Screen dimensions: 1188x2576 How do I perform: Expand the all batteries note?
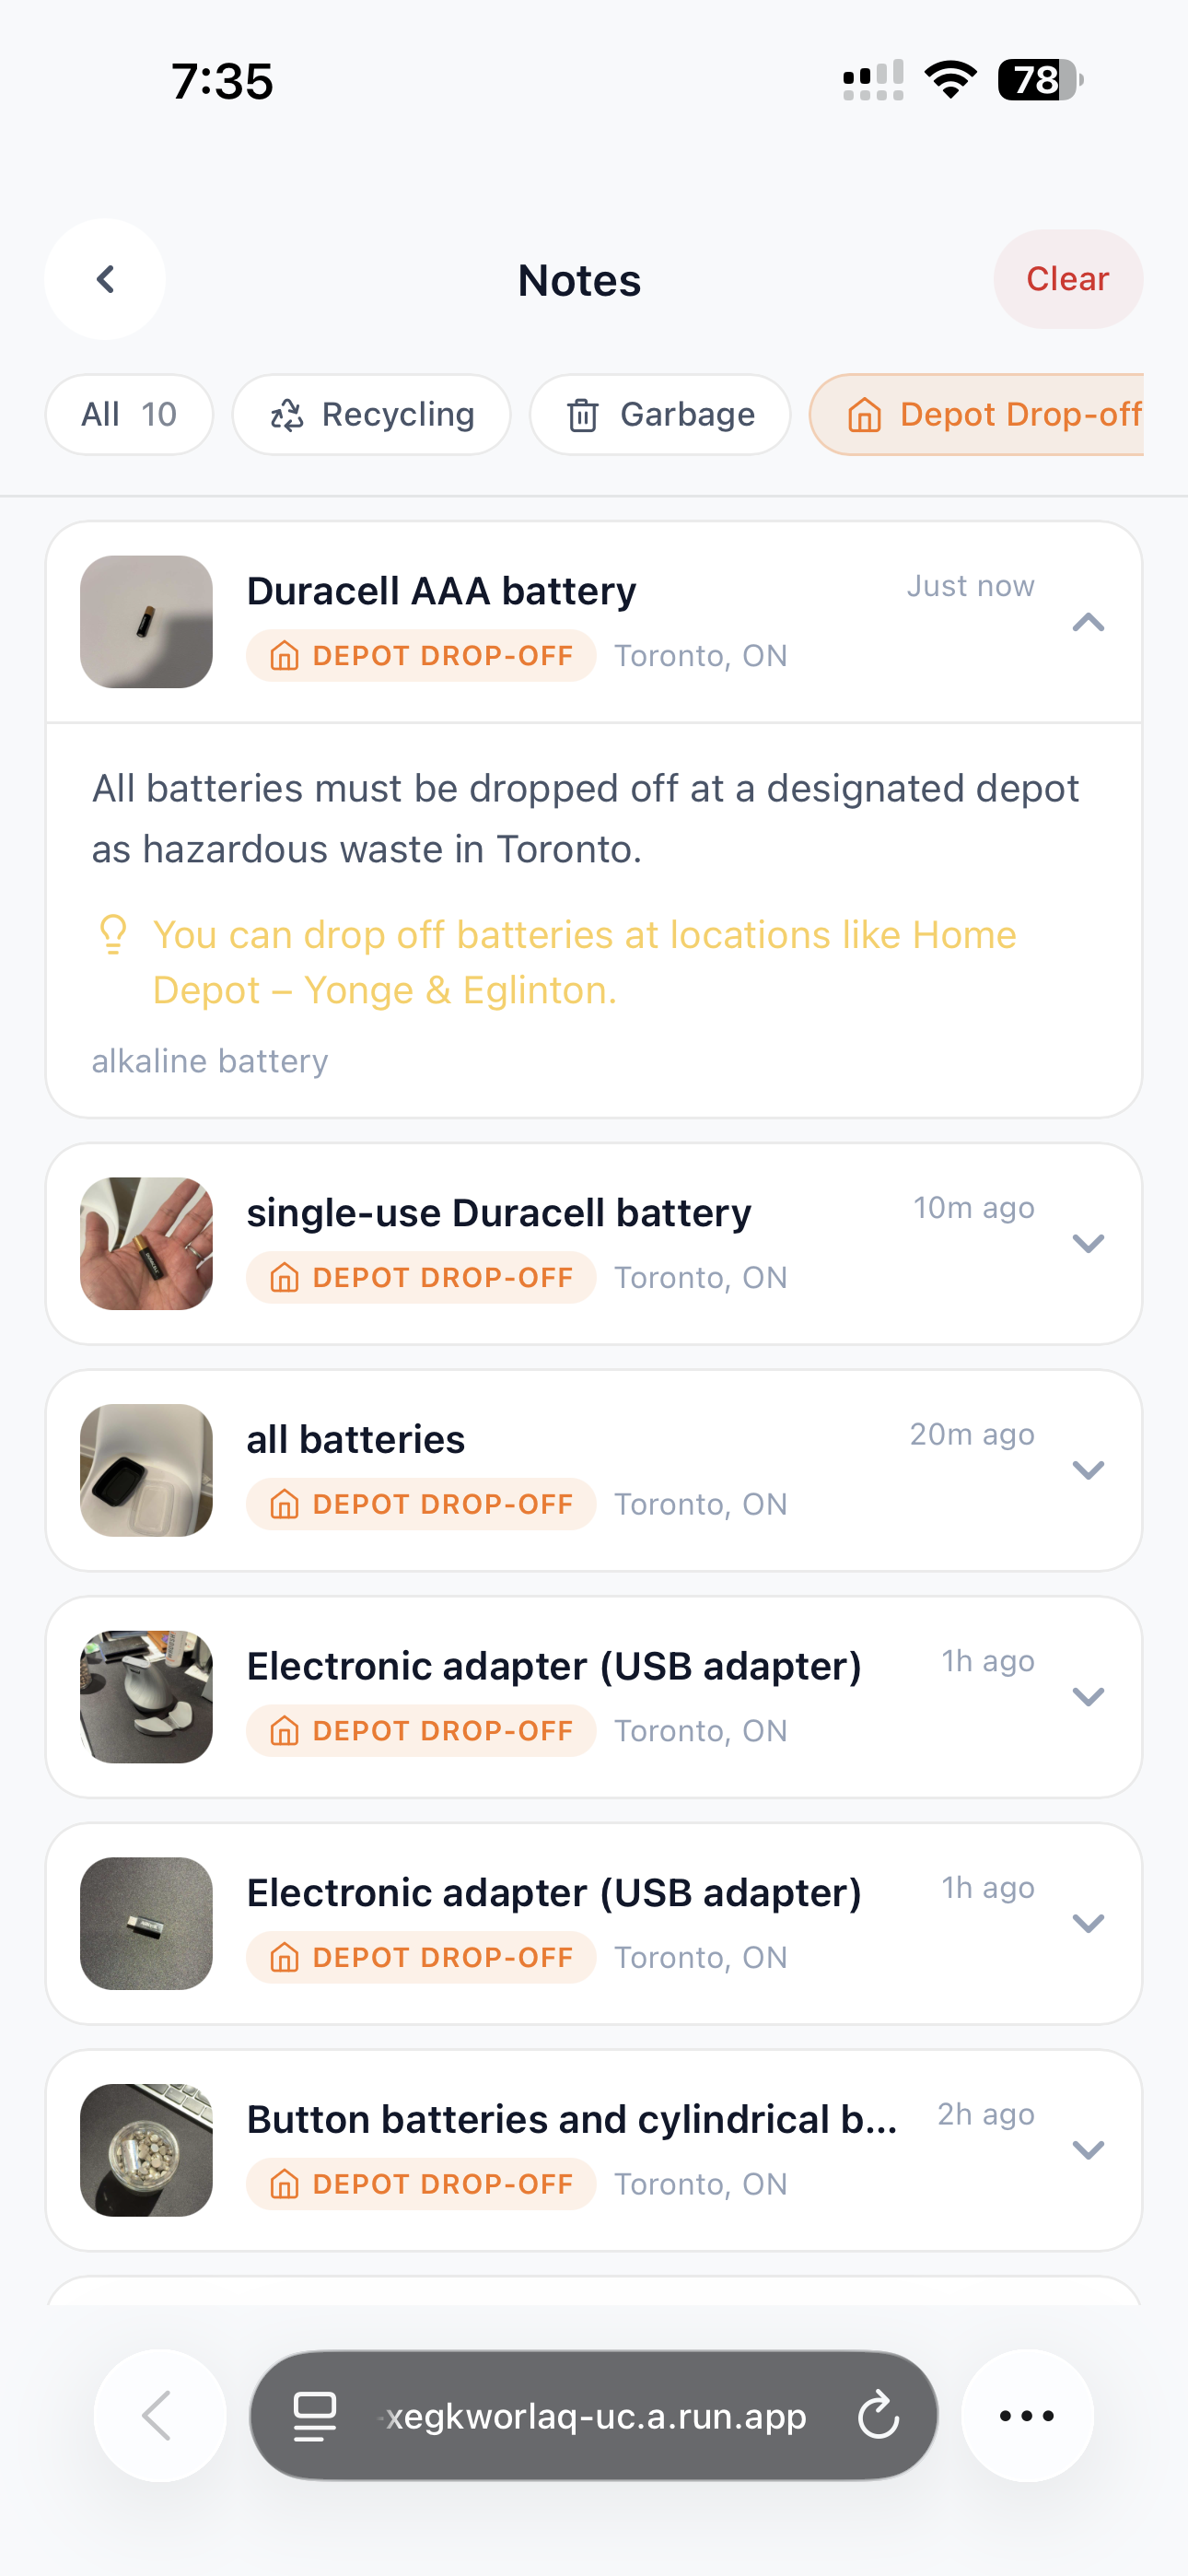pyautogui.click(x=1088, y=1470)
